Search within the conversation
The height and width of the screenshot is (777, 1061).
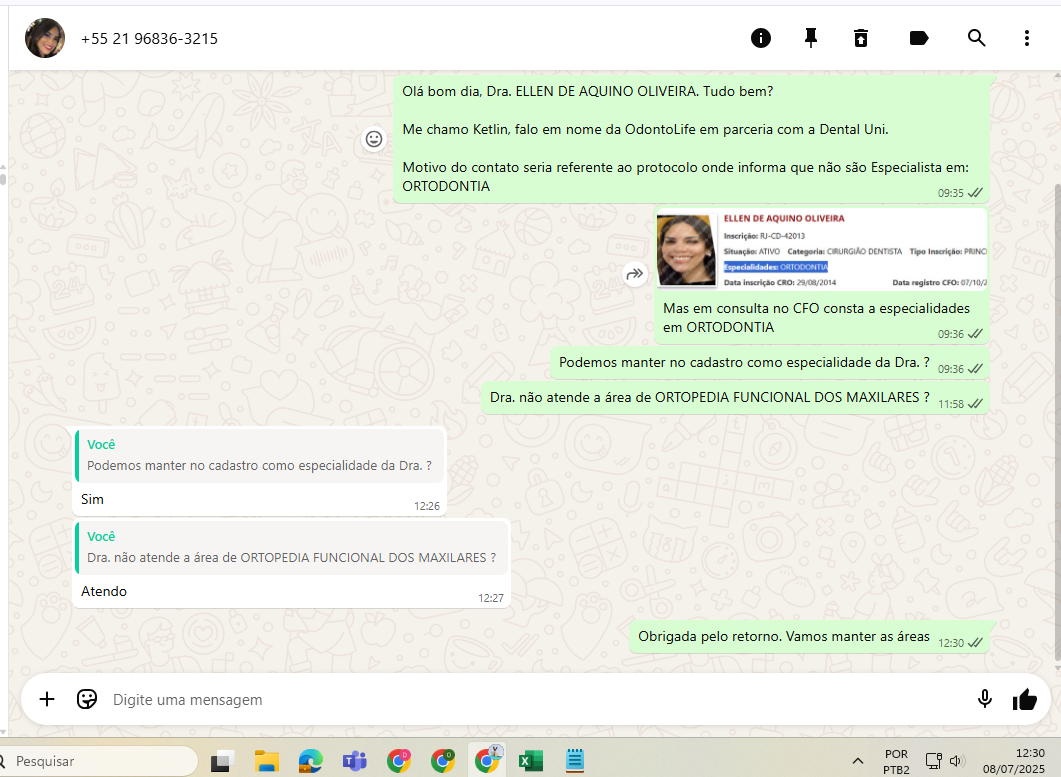(976, 38)
